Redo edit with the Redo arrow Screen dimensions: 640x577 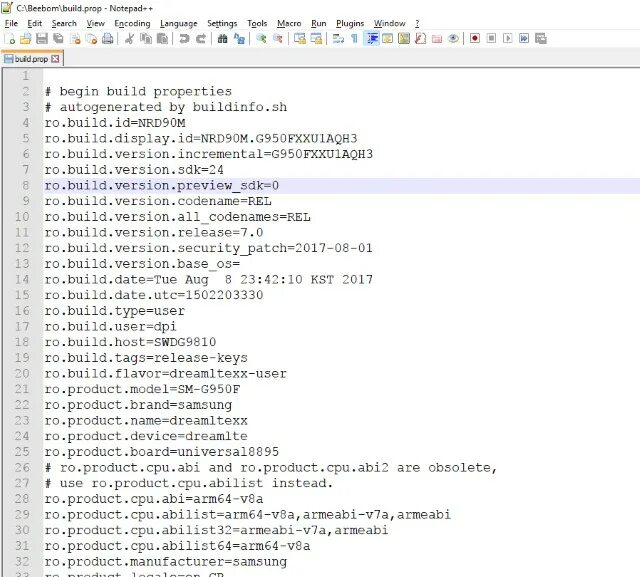(201, 39)
